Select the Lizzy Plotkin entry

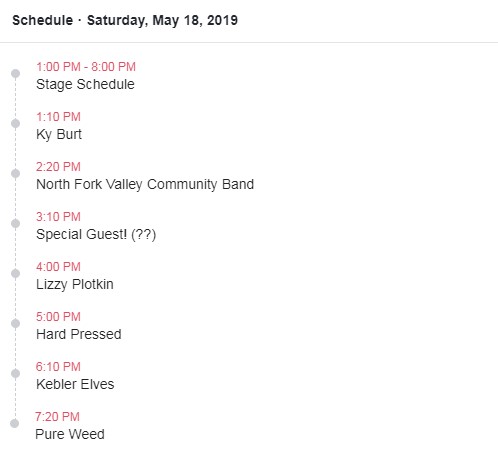pyautogui.click(x=75, y=284)
